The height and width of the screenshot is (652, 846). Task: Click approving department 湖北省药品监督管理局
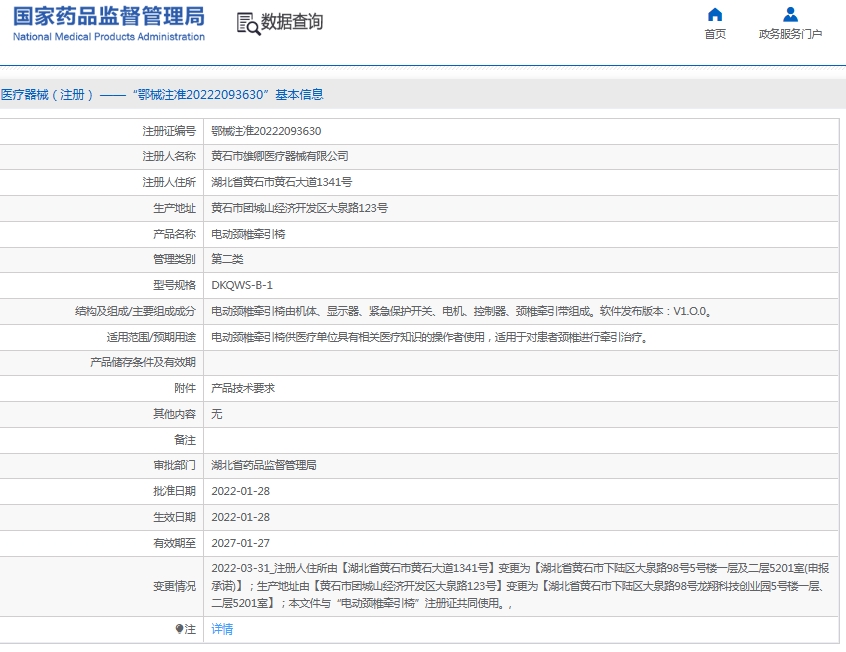point(264,465)
